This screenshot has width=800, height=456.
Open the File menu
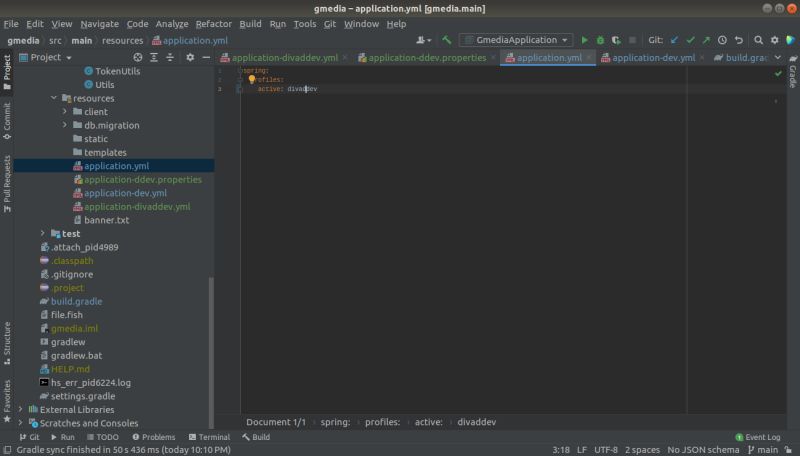tap(11, 24)
